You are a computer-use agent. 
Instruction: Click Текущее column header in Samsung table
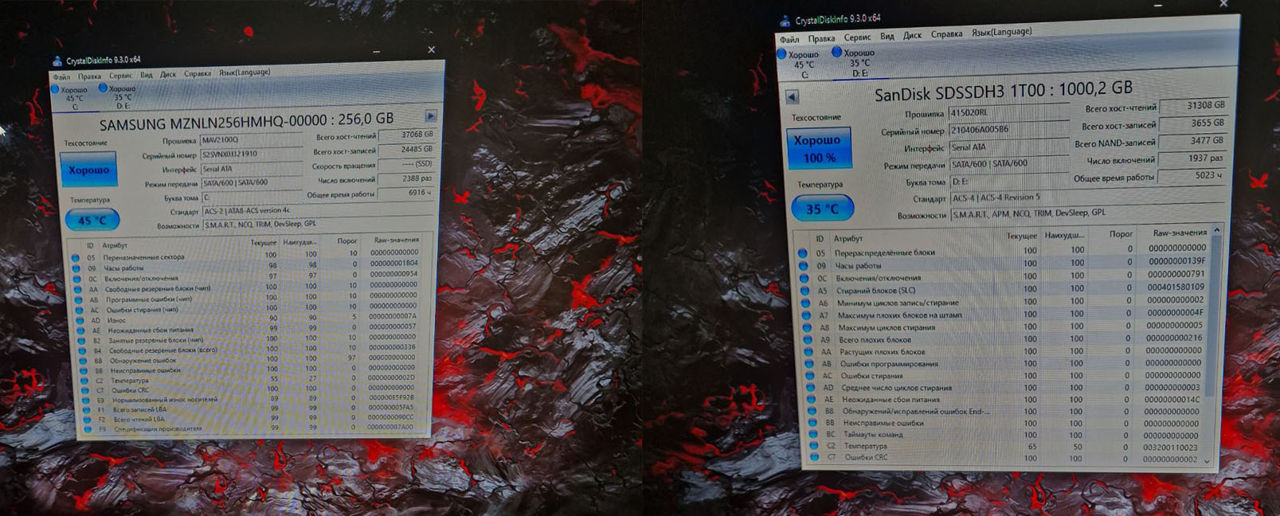coord(265,242)
